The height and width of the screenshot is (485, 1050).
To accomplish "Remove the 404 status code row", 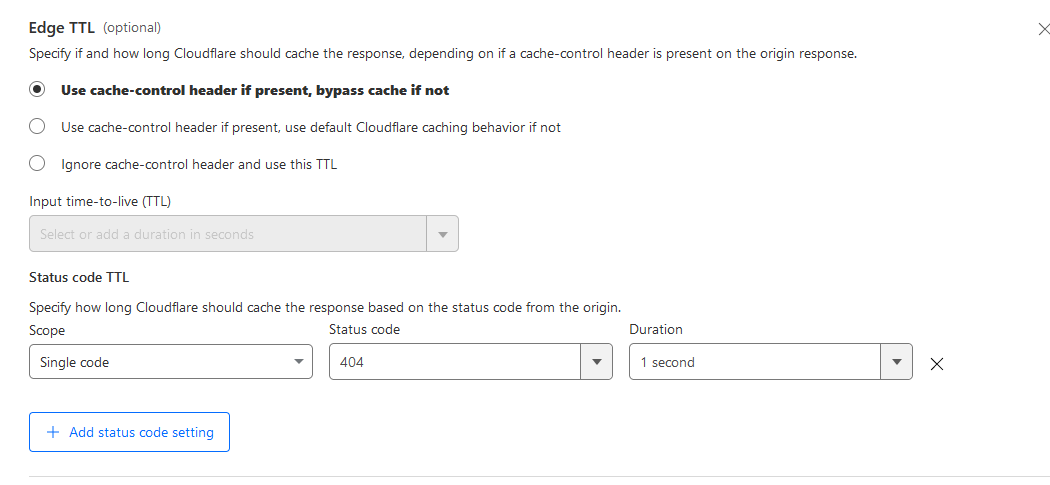I will pos(937,364).
